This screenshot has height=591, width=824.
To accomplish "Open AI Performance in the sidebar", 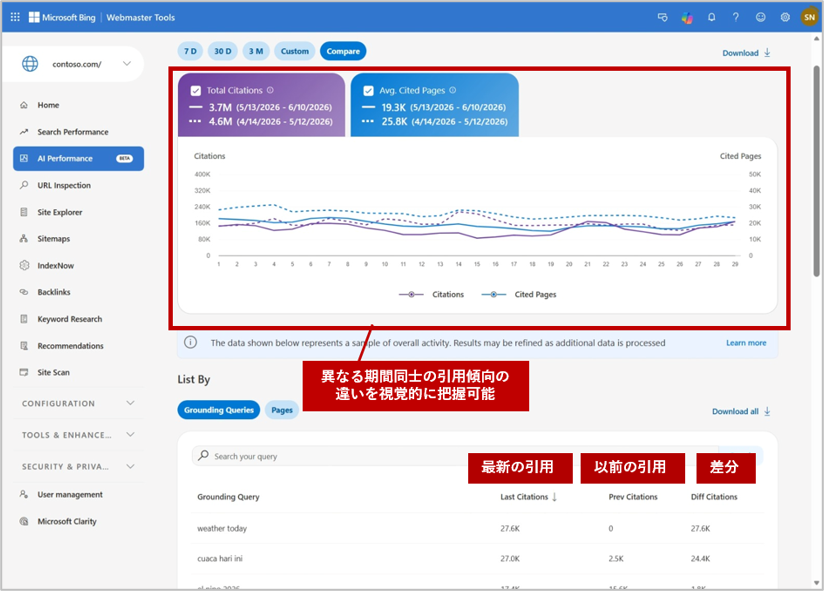I will pos(78,158).
